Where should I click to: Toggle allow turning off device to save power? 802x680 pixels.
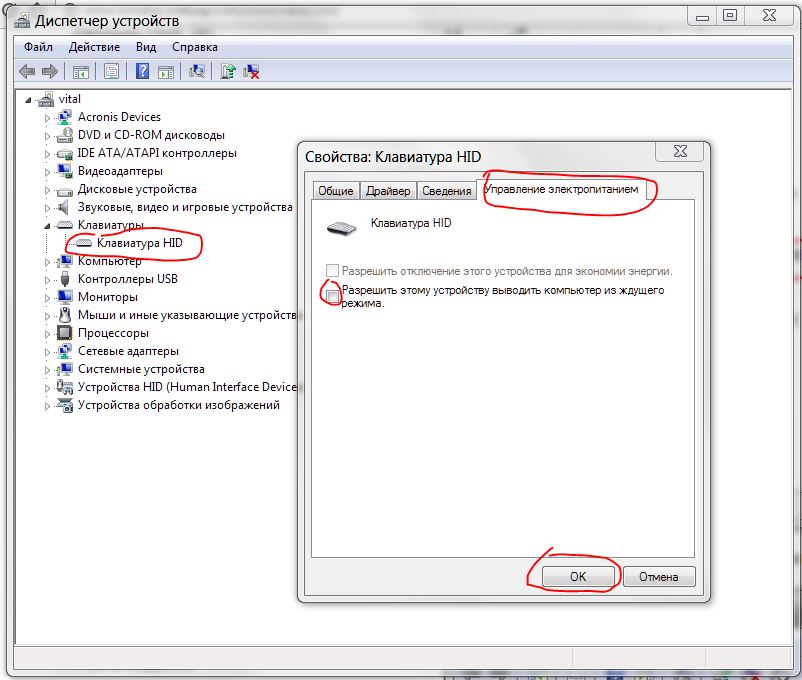(332, 270)
